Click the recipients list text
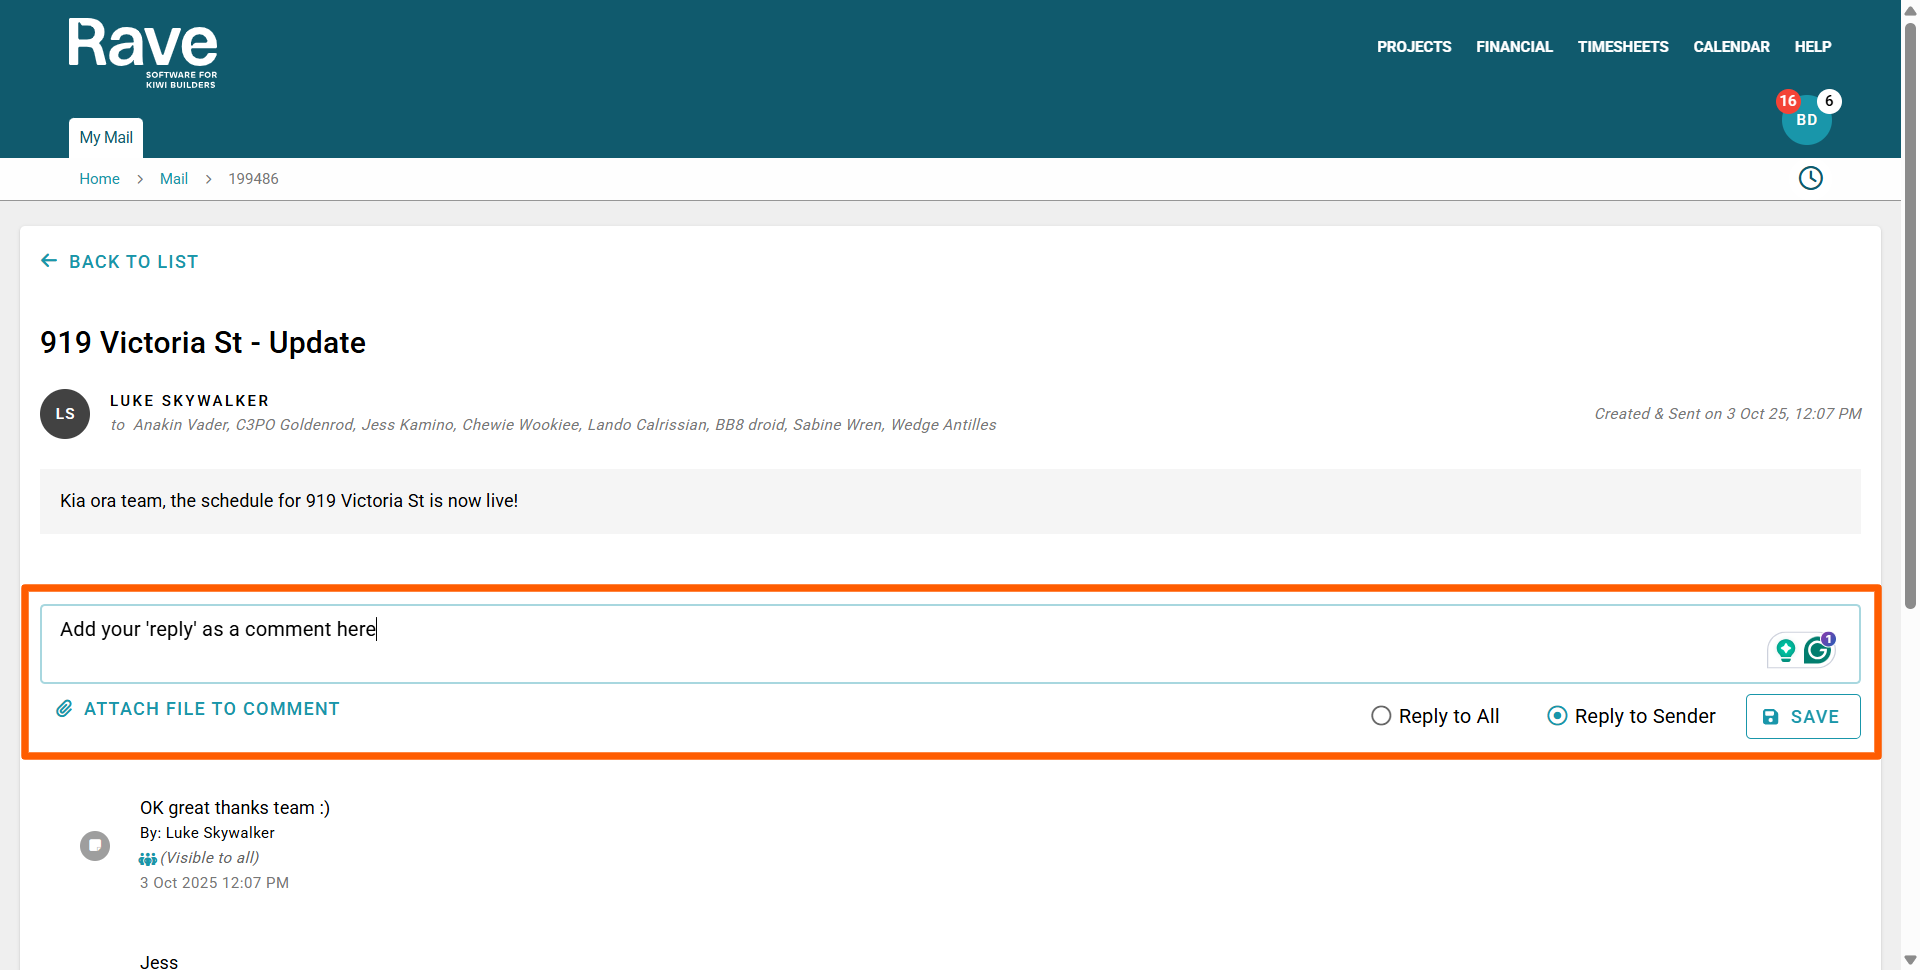Image resolution: width=1920 pixels, height=970 pixels. coord(553,425)
